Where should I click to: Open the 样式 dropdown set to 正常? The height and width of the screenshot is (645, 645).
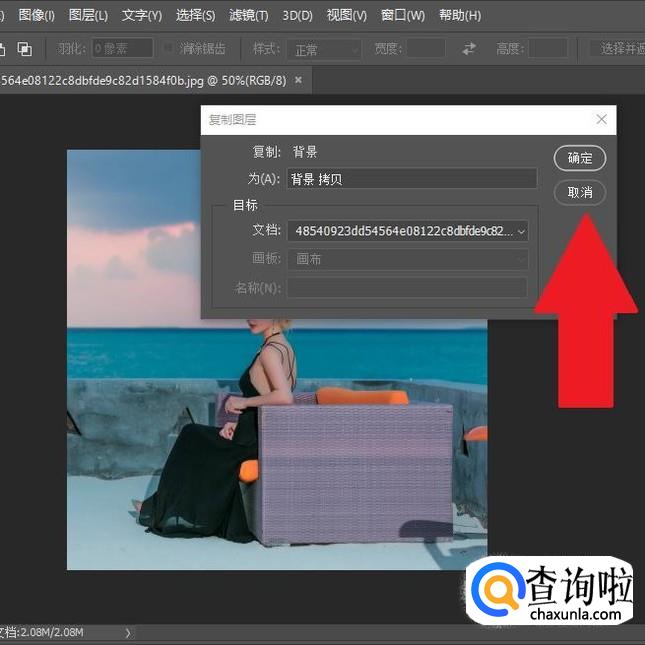click(324, 49)
